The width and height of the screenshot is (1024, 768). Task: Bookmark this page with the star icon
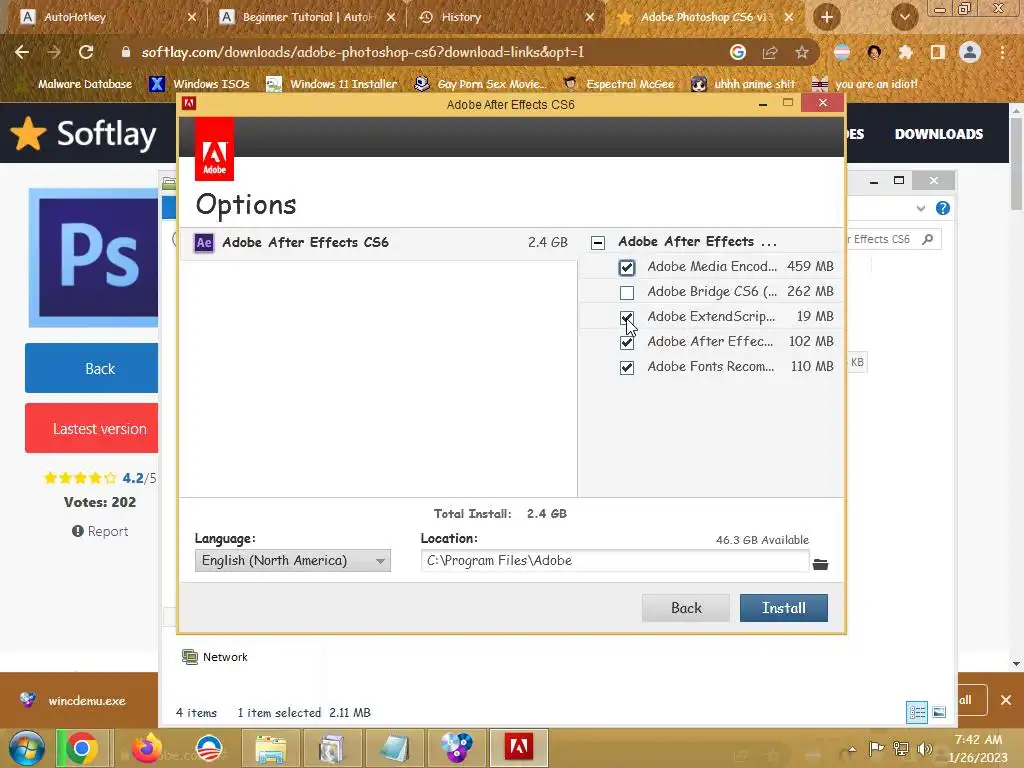[x=802, y=52]
